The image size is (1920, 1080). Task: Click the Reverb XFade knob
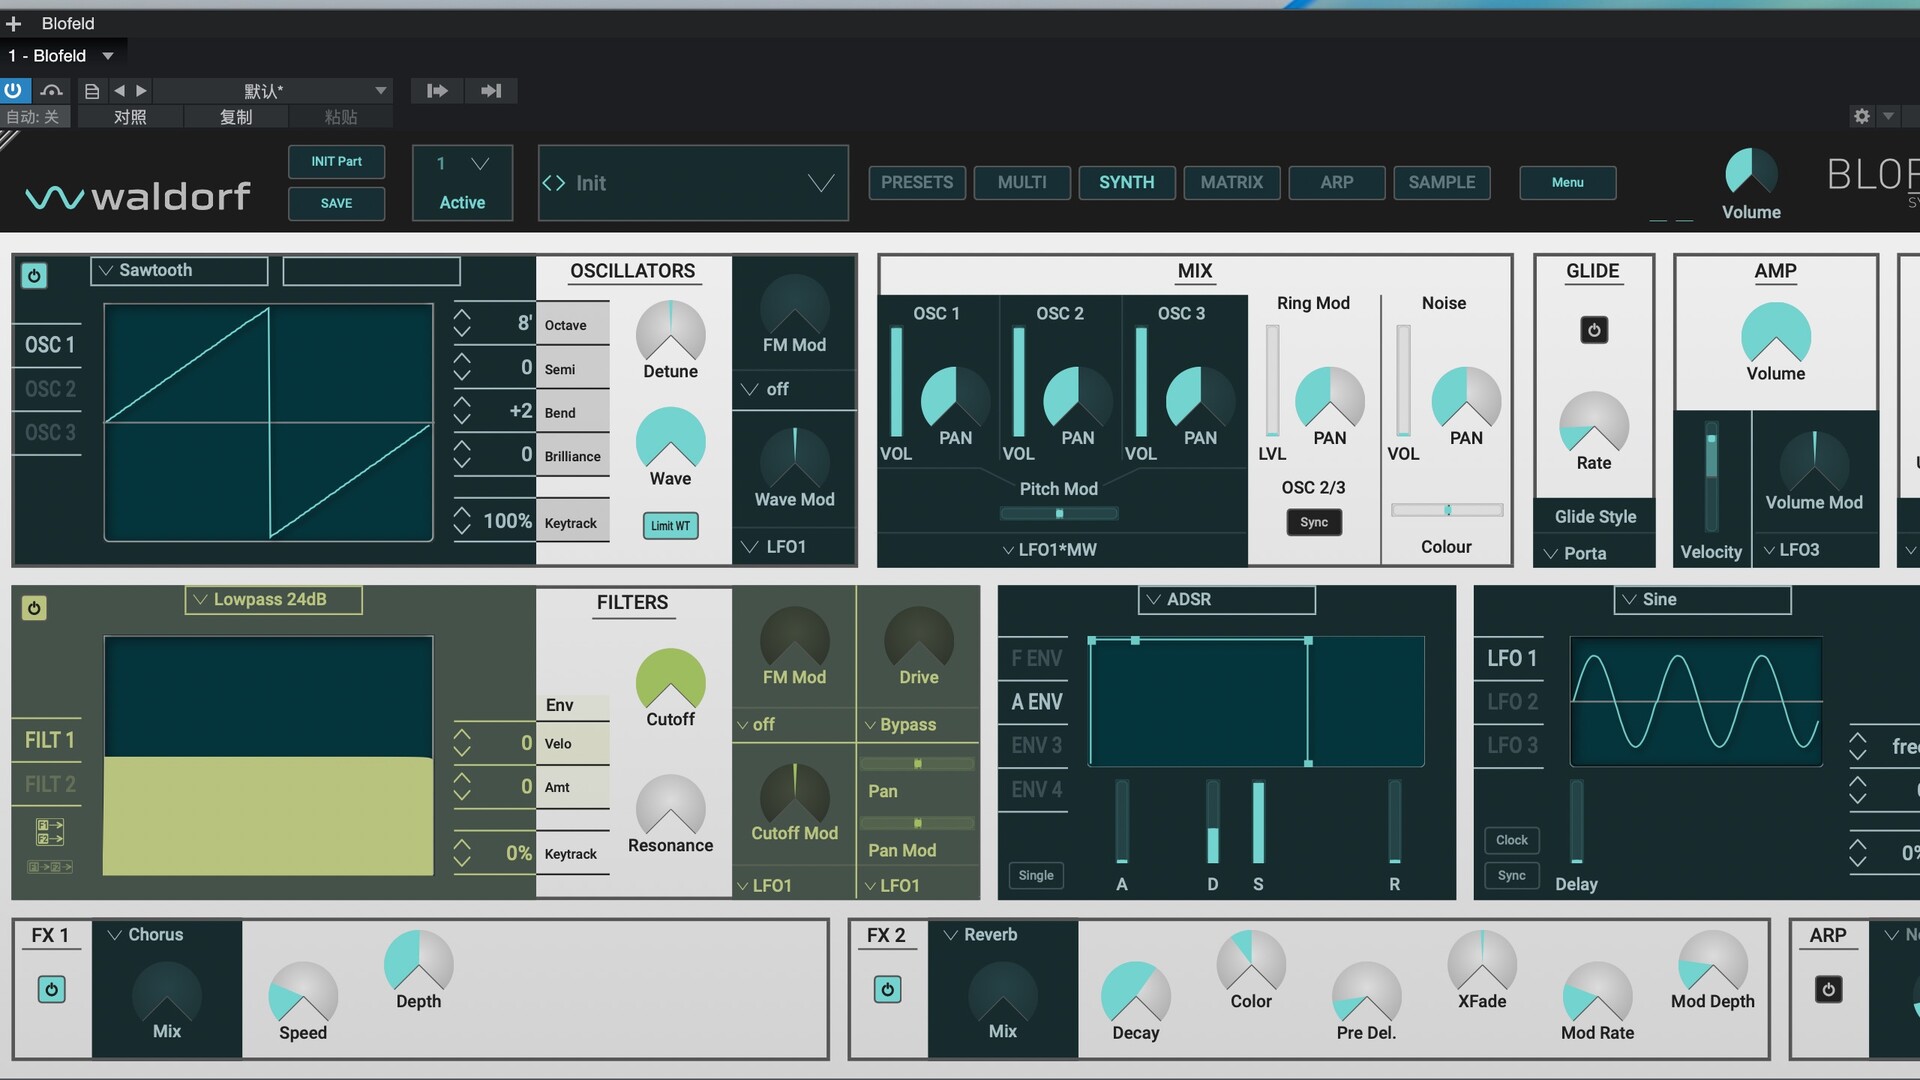(x=1482, y=963)
